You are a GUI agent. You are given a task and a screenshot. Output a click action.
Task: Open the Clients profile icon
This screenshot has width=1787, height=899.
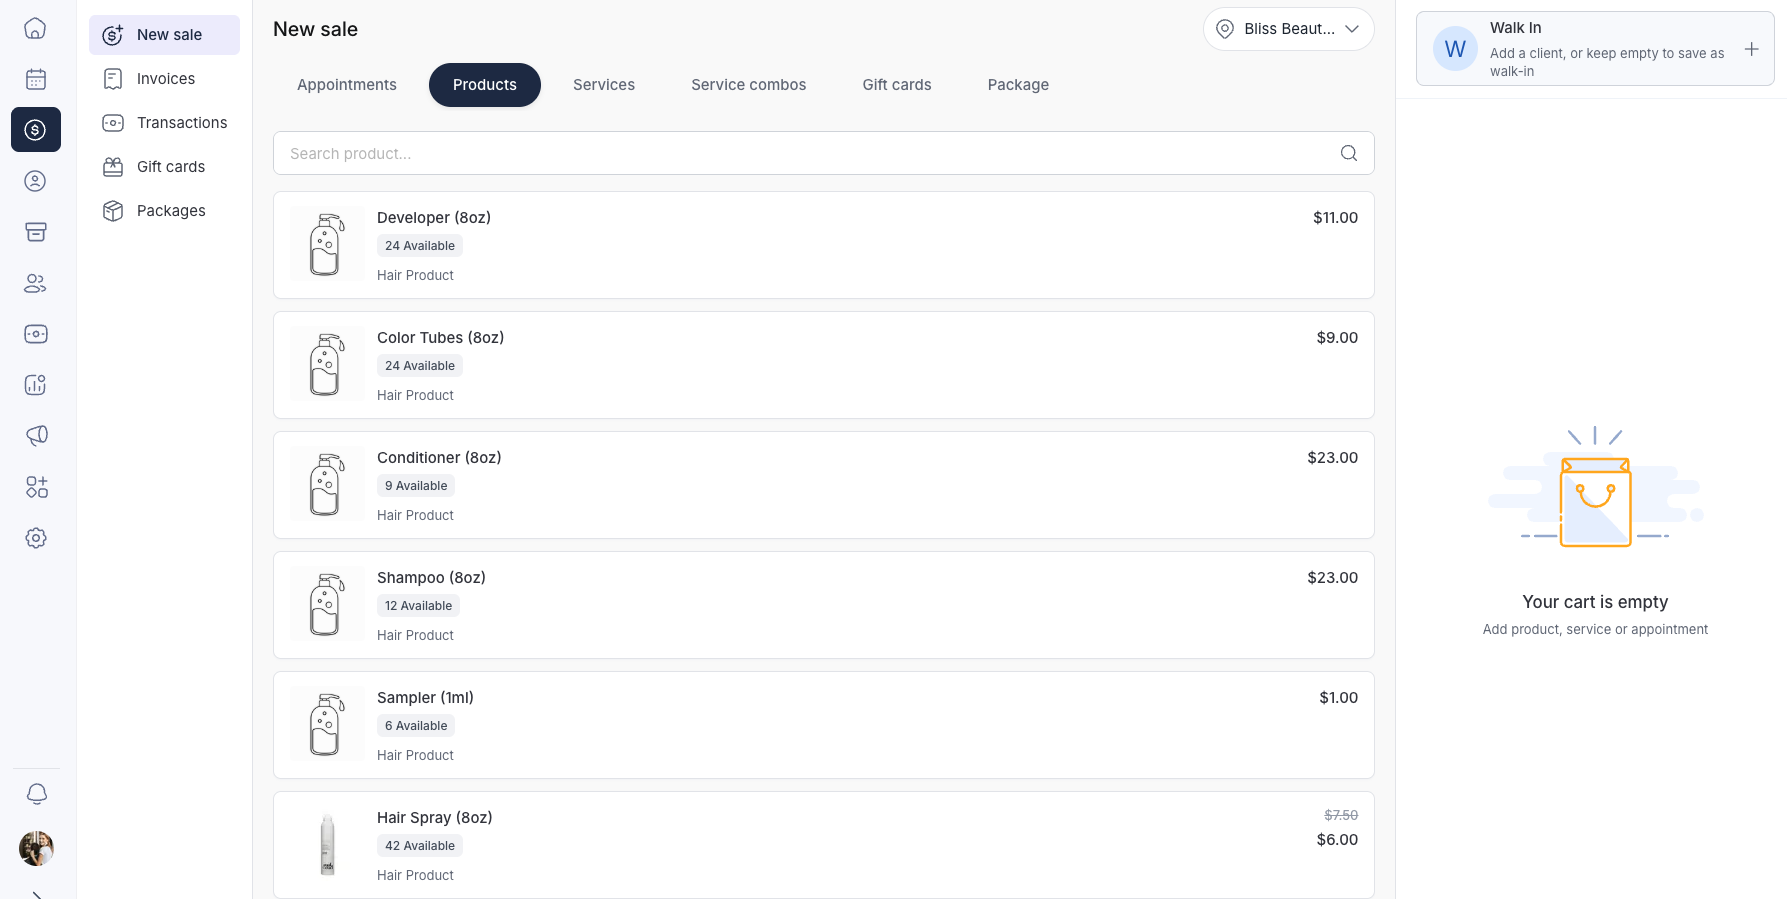(x=36, y=181)
